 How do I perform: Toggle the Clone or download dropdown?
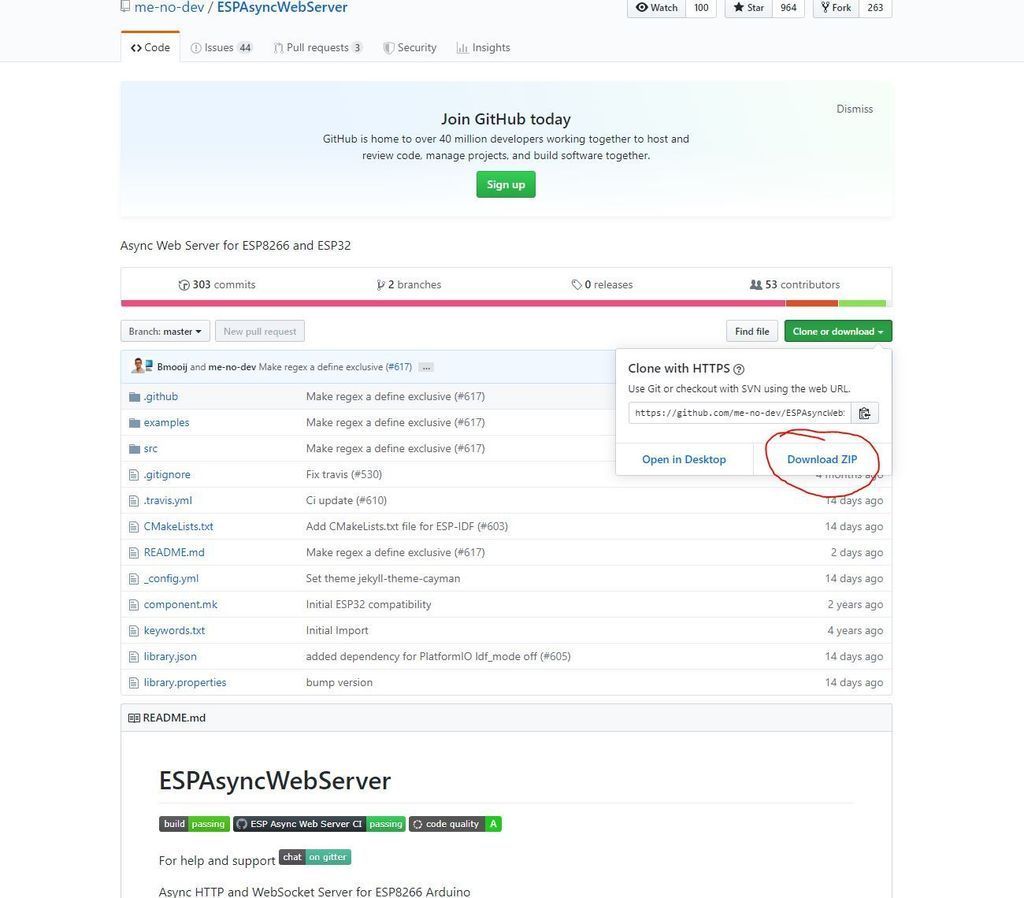pos(838,331)
